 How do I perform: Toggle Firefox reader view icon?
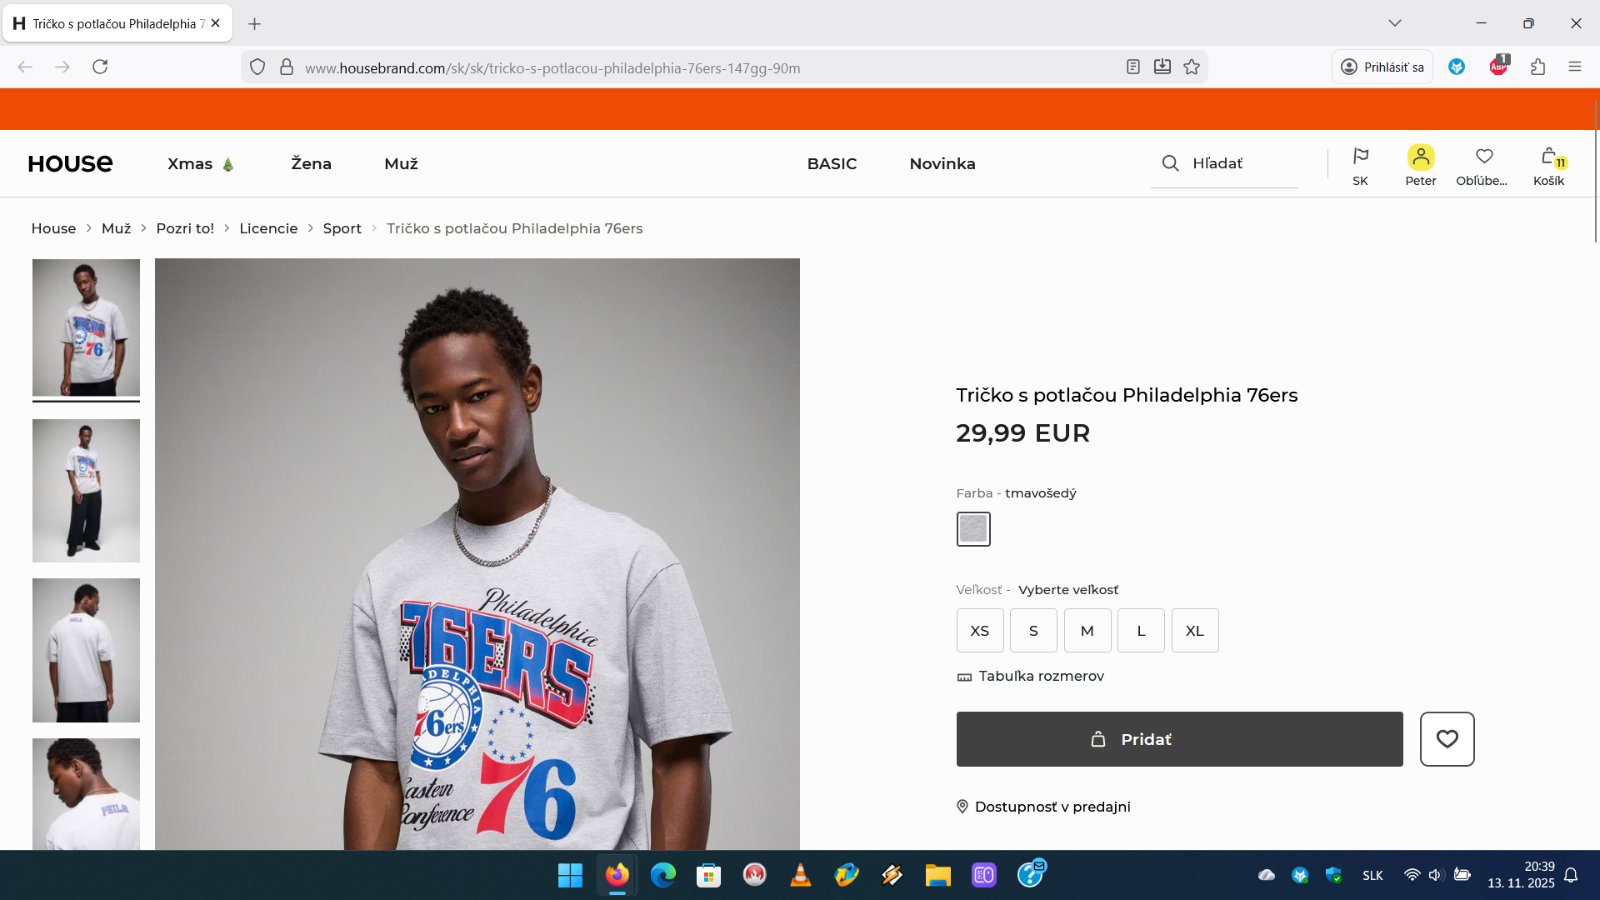pos(1133,67)
